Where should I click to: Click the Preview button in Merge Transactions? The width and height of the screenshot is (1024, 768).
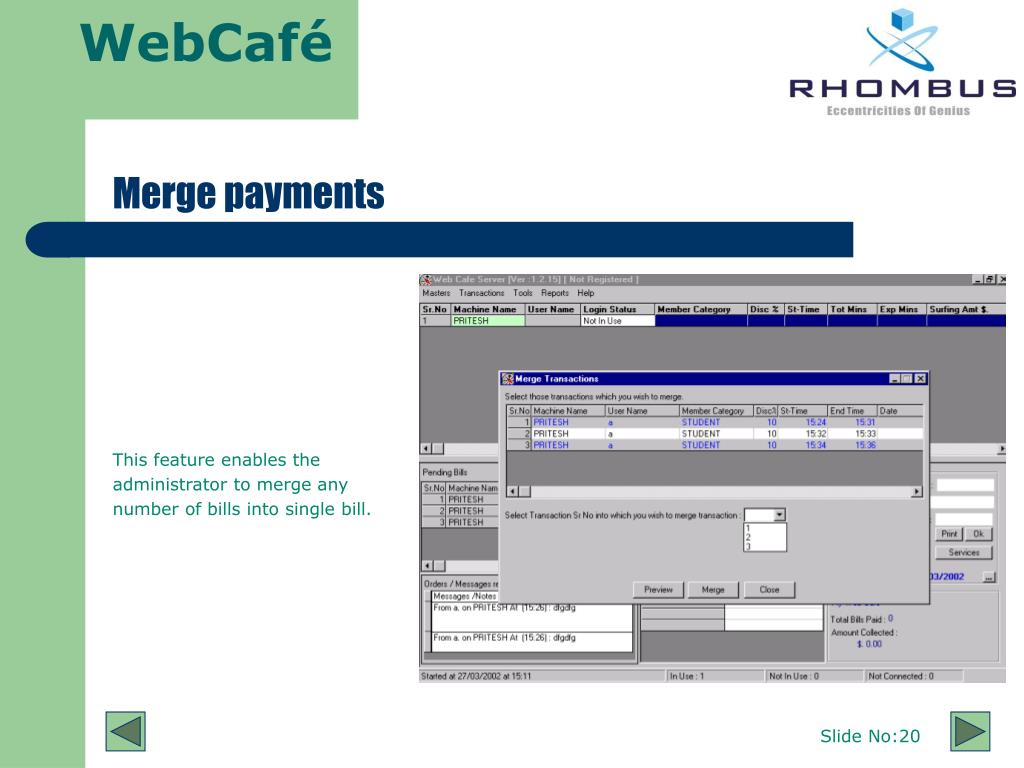[658, 590]
